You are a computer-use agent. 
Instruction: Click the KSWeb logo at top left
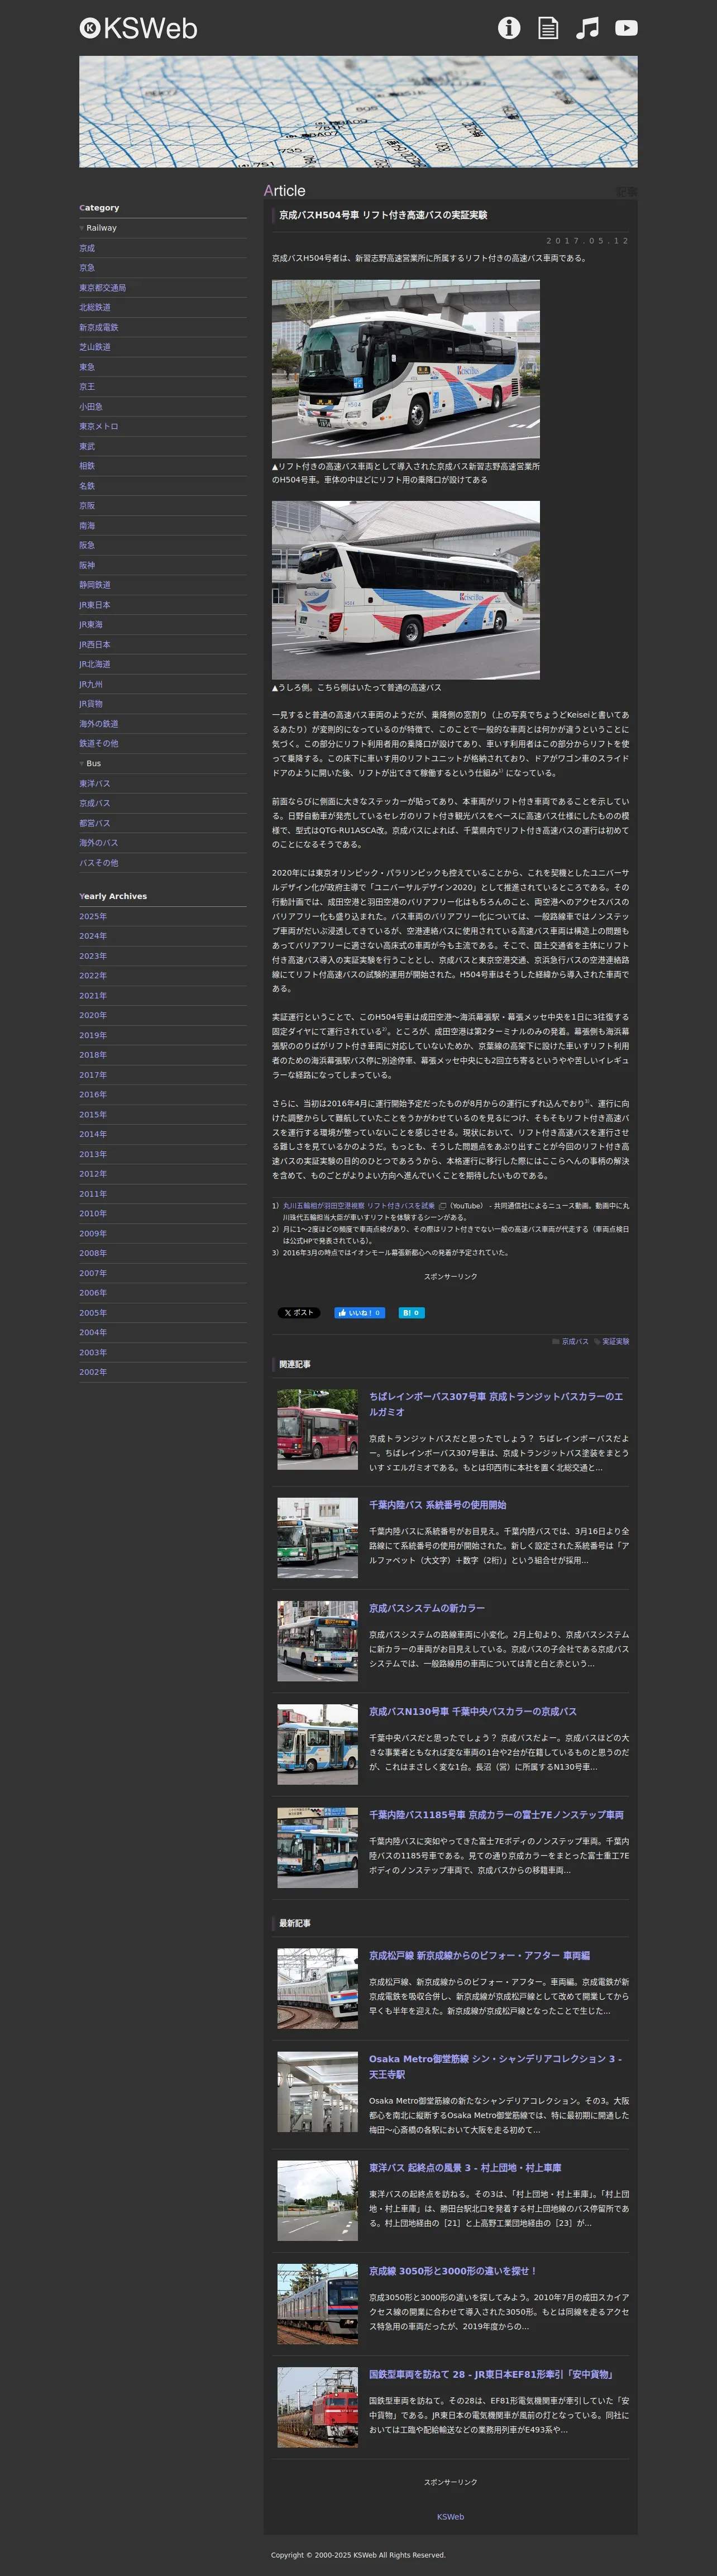(138, 28)
